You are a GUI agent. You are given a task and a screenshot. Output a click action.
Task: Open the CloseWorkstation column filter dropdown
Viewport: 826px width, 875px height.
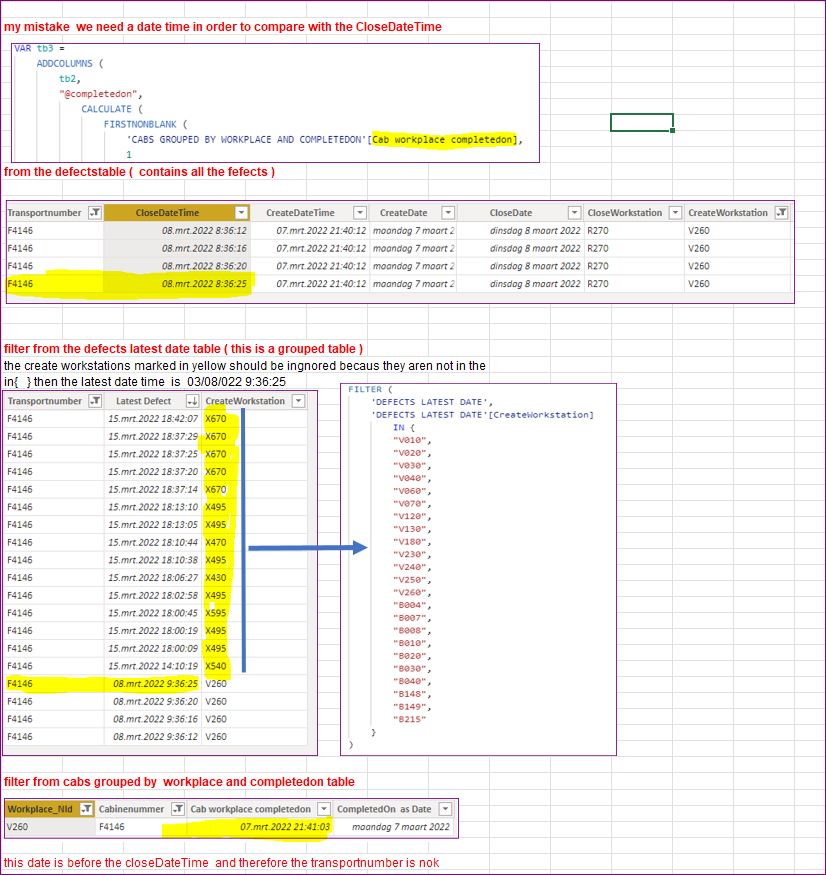coord(675,213)
